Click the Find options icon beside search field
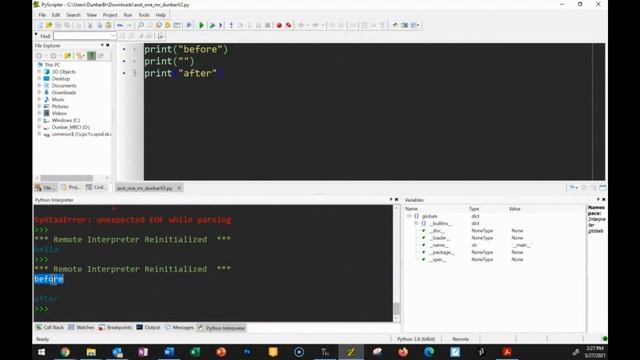The image size is (640, 360). [160, 36]
